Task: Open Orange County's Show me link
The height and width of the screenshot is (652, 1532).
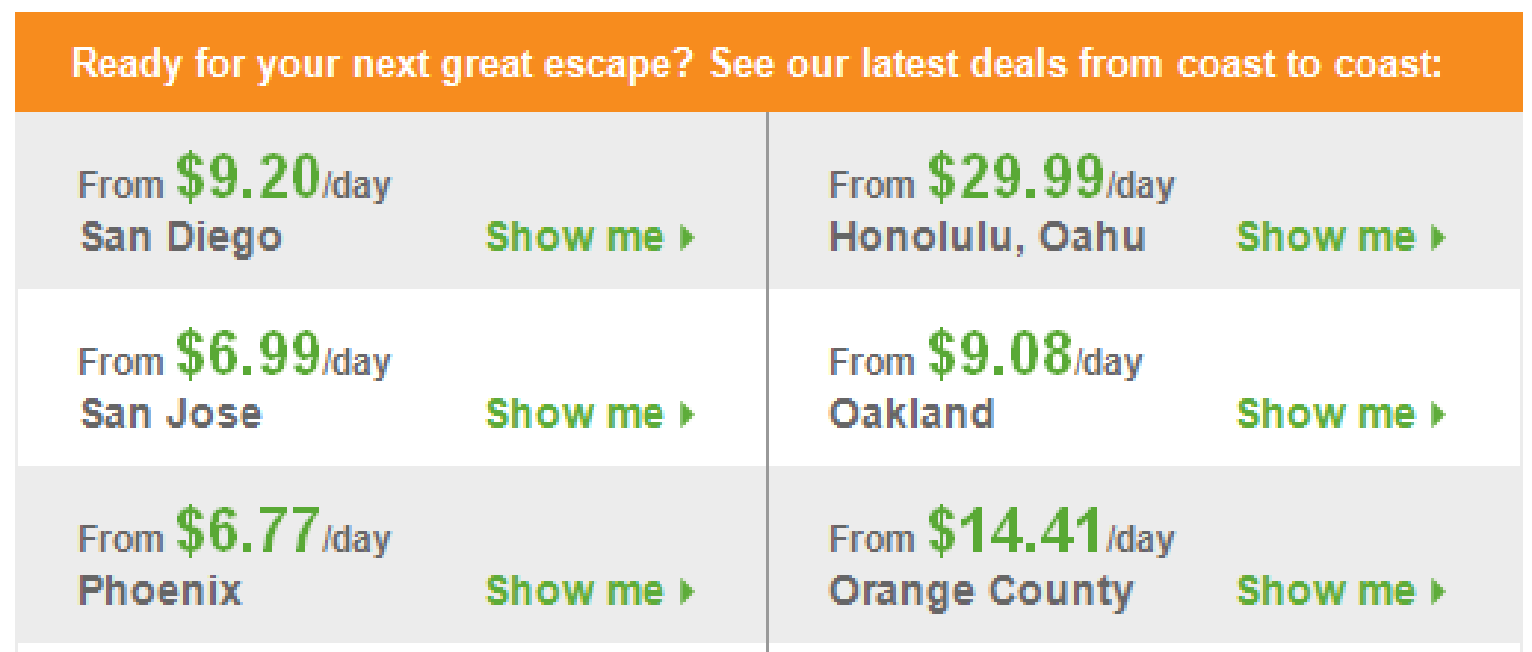Action: pos(1326,591)
